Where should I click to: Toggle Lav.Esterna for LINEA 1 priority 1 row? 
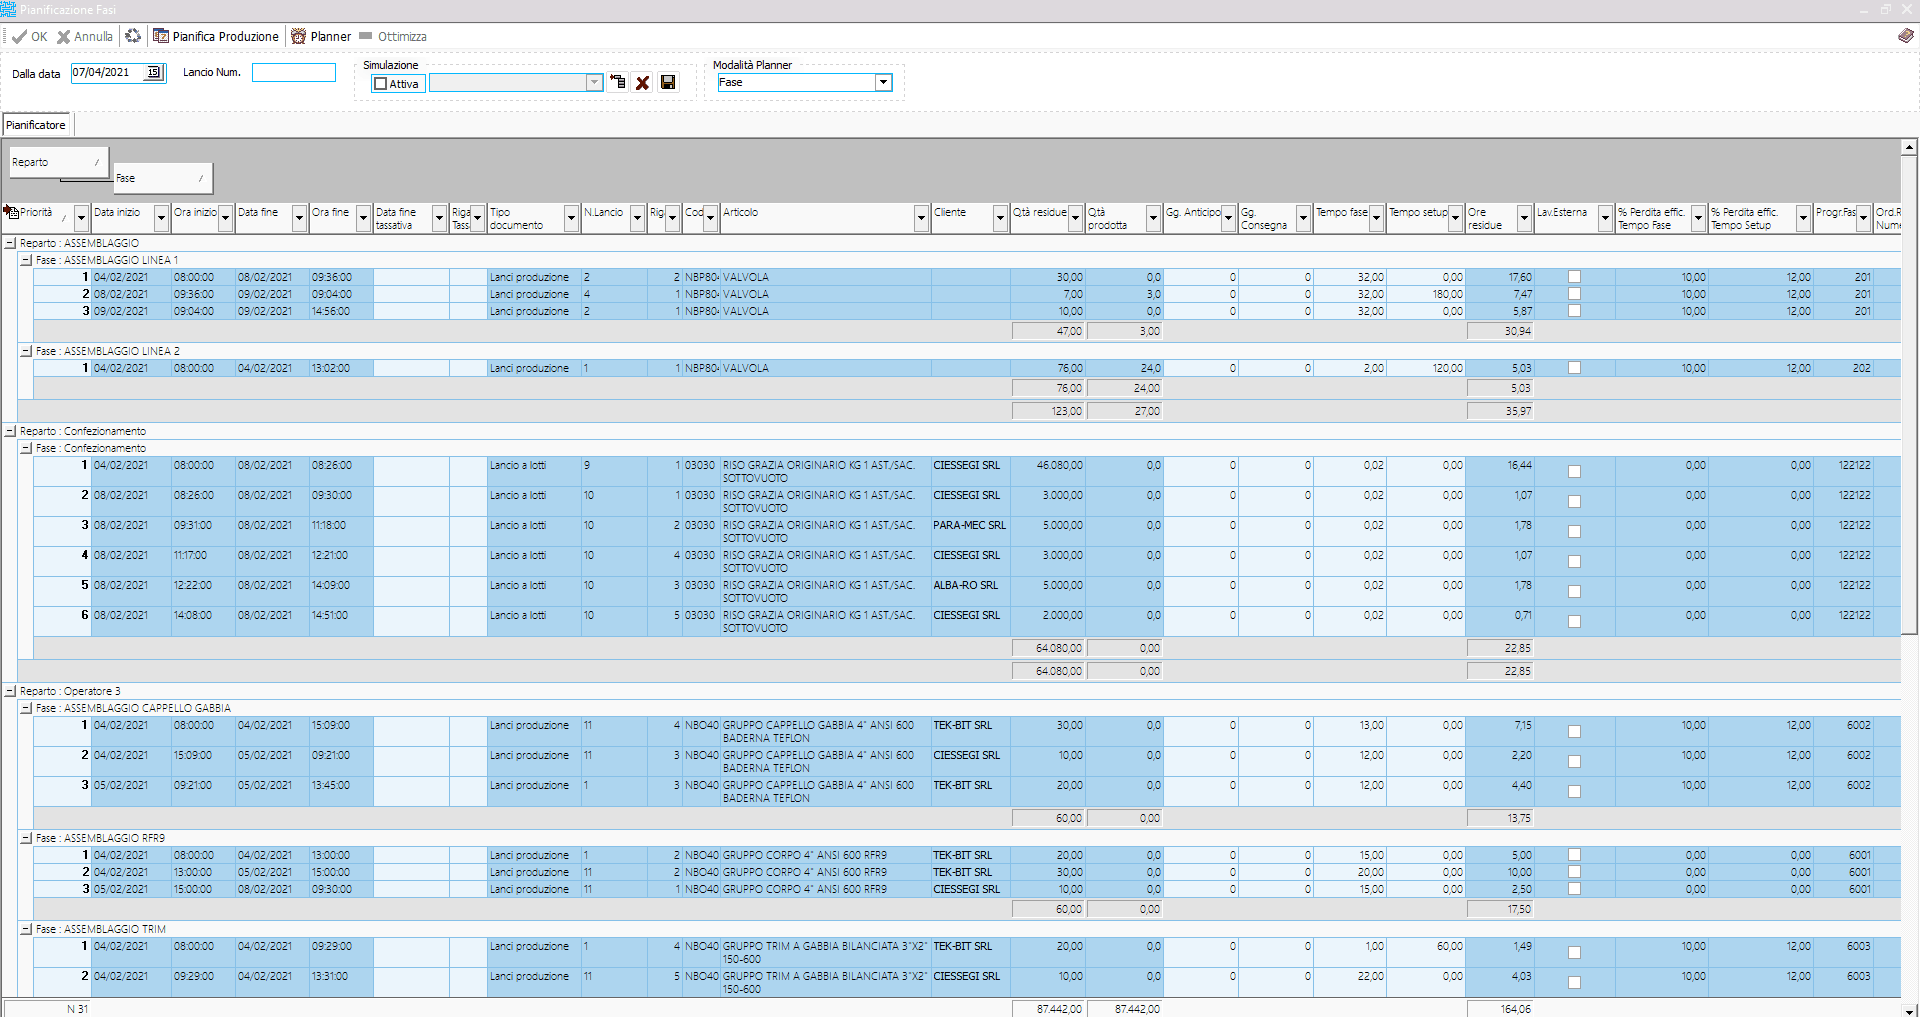1574,277
